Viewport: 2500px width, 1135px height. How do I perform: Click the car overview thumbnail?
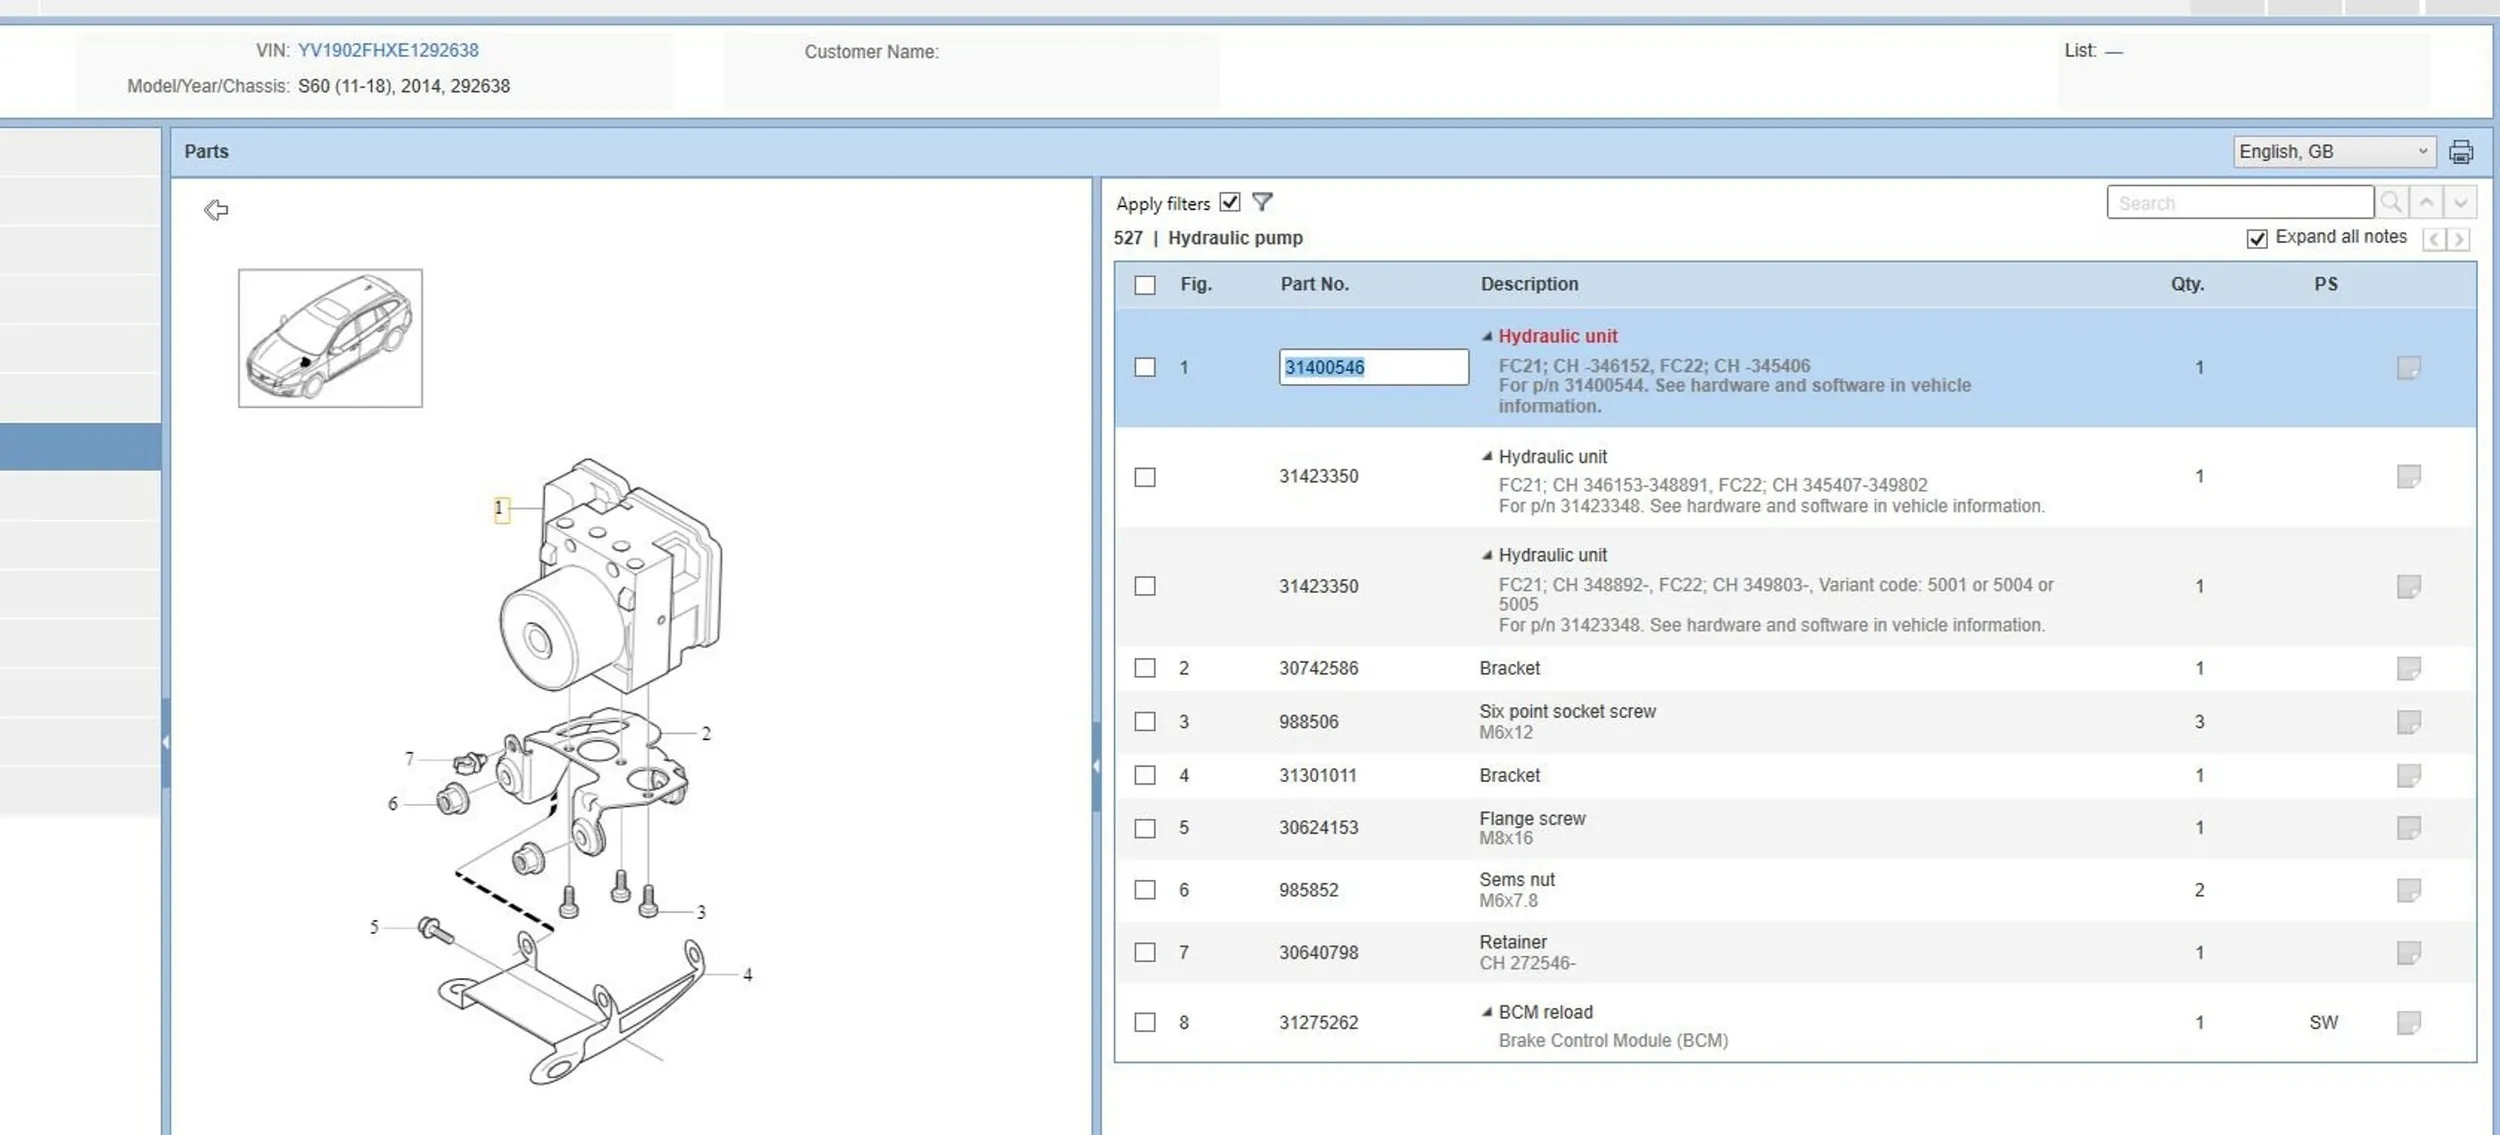330,338
